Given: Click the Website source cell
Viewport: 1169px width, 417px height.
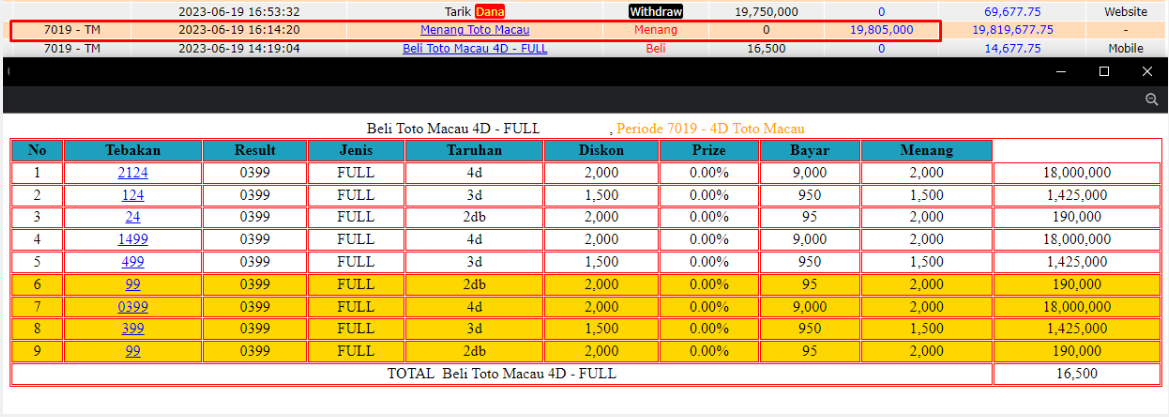Looking at the screenshot, I should tap(1126, 12).
